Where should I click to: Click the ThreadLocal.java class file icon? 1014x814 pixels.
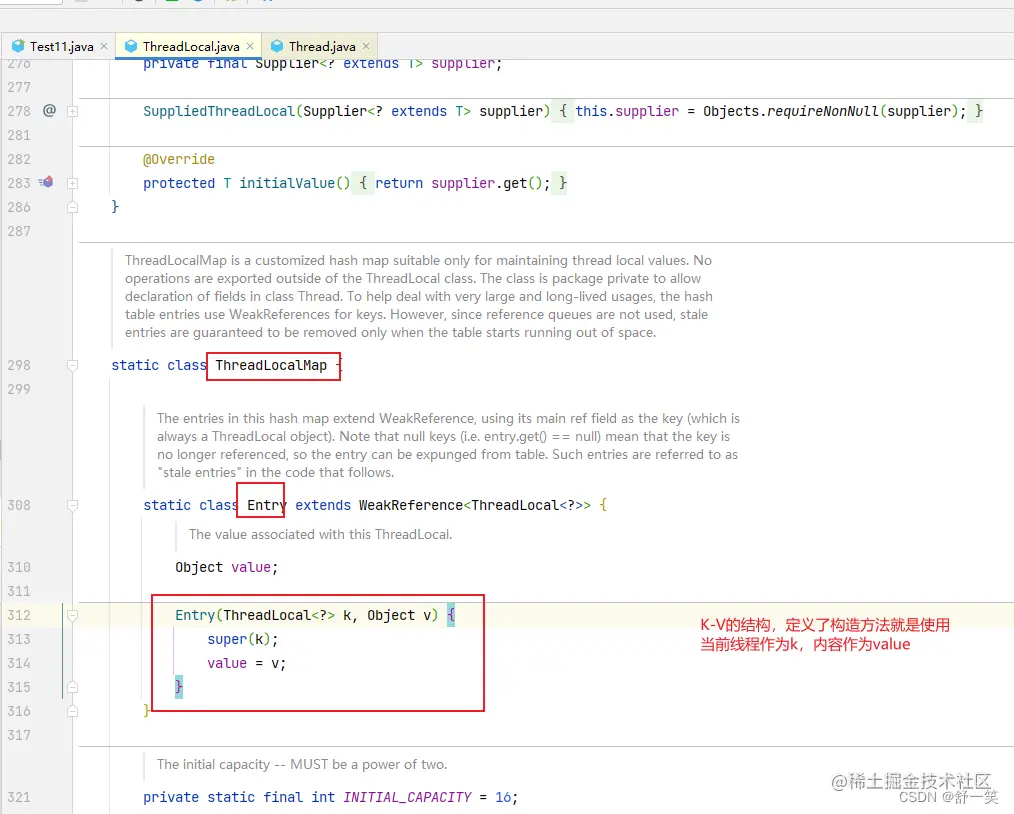click(x=131, y=46)
